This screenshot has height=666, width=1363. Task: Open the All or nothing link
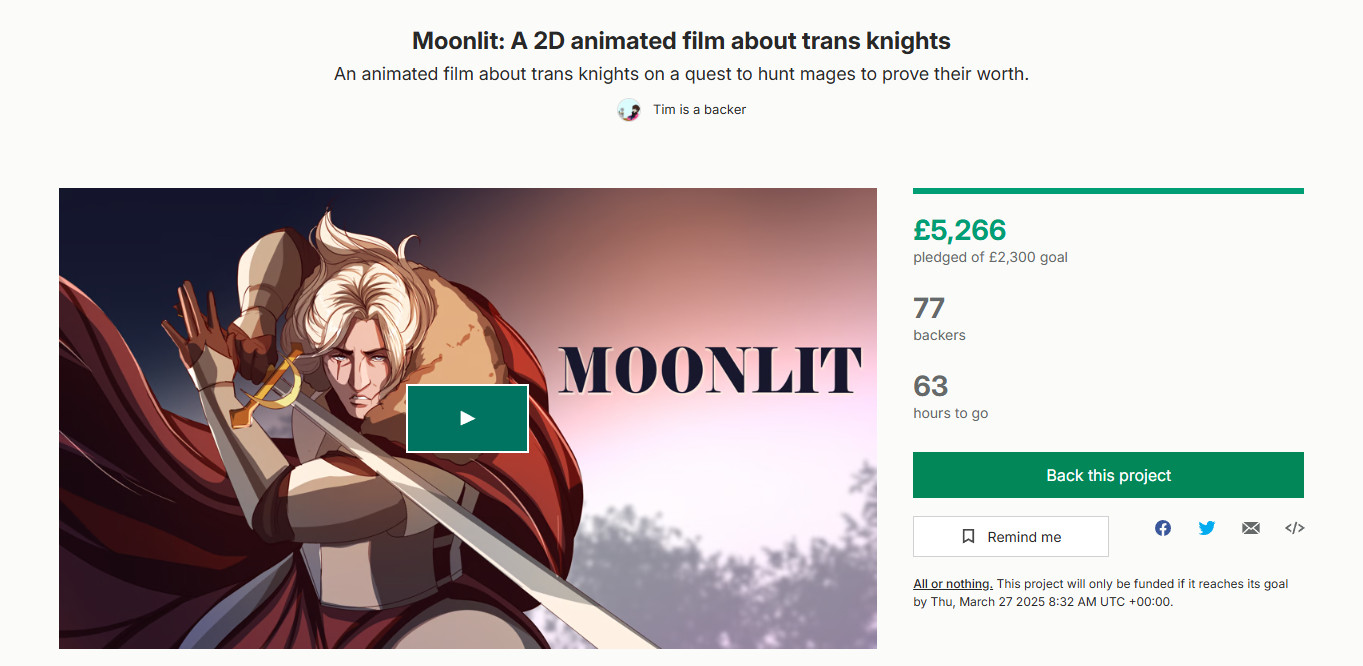(x=953, y=584)
